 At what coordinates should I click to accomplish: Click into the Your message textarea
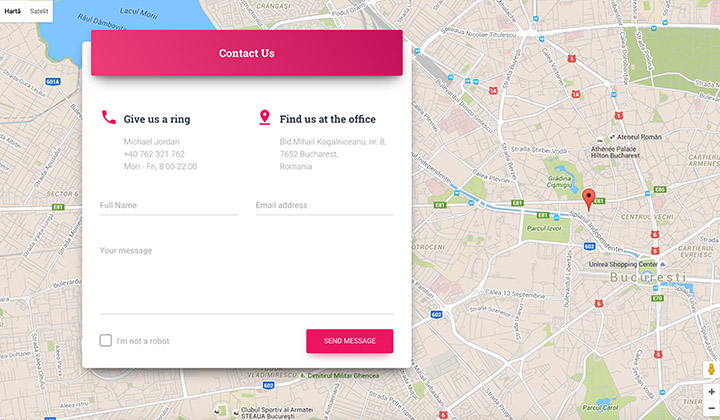click(246, 275)
